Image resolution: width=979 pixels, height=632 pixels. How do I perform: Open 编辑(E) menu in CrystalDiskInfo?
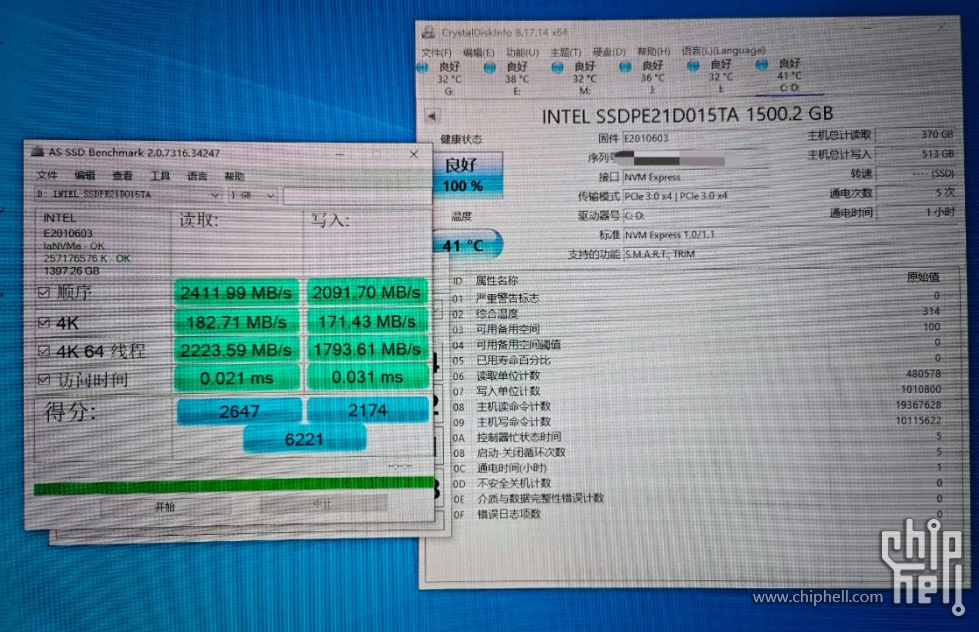point(479,52)
